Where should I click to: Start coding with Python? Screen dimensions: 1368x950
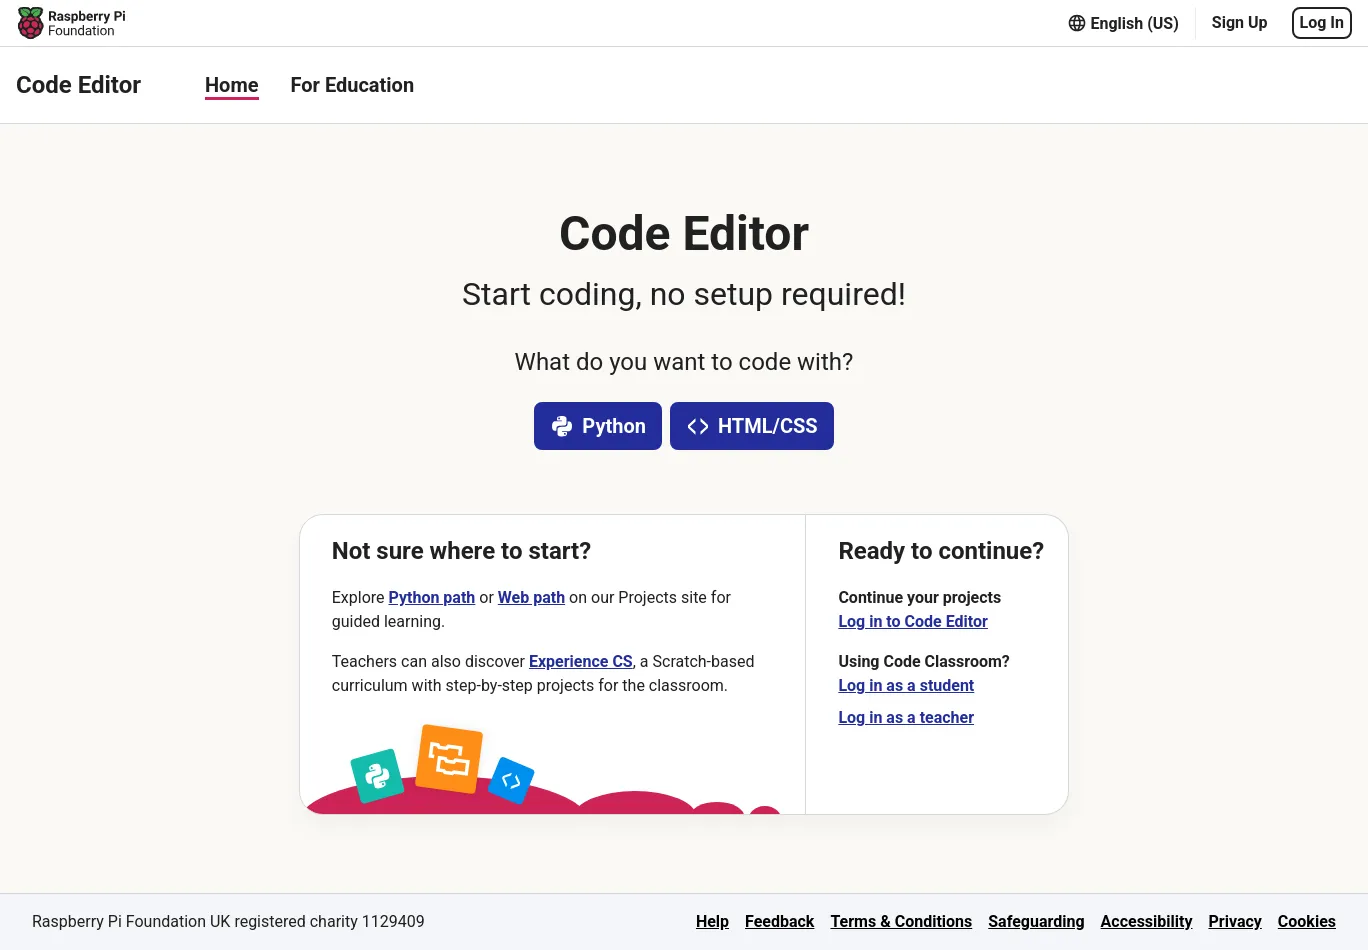[x=598, y=426]
